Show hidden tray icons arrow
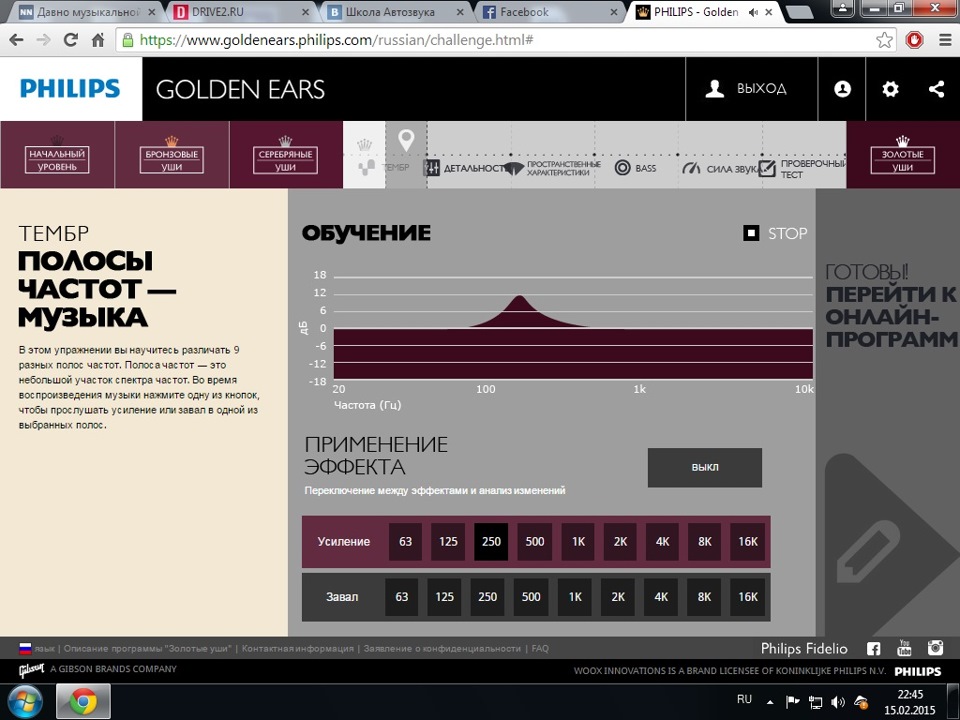960x720 pixels. pos(770,702)
